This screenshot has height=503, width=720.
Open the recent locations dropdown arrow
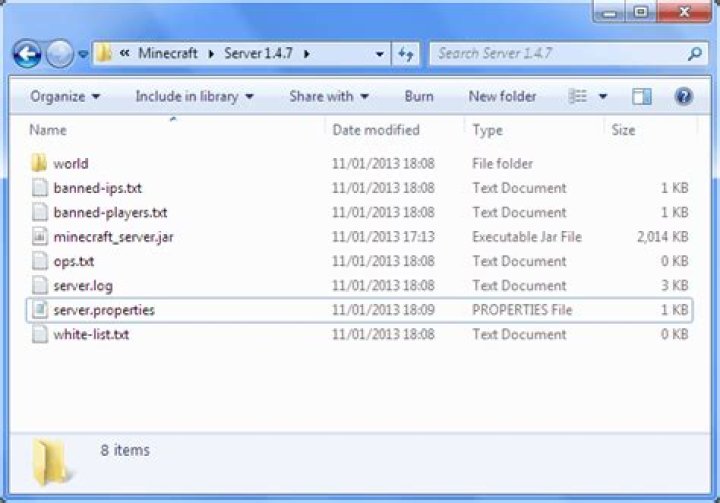pyautogui.click(x=83, y=54)
